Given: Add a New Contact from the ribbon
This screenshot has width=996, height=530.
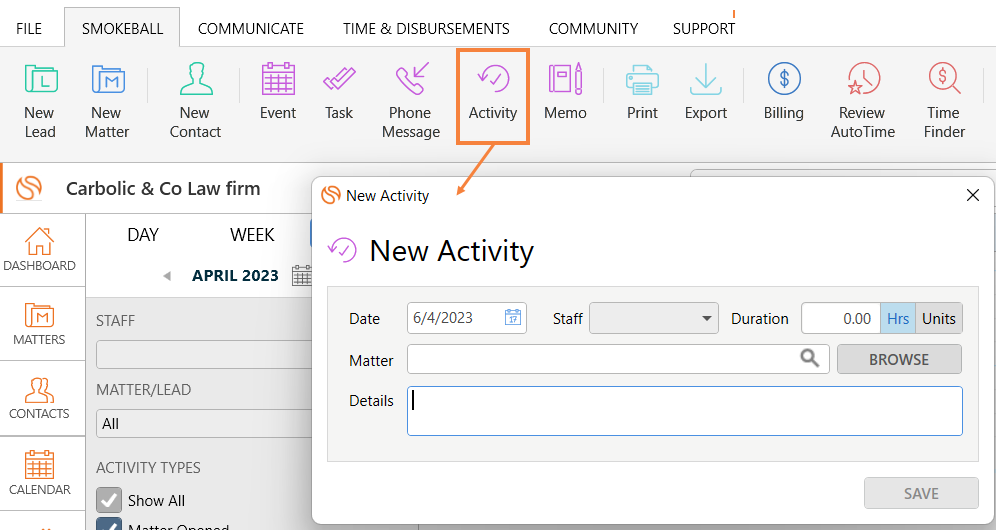Looking at the screenshot, I should [195, 101].
